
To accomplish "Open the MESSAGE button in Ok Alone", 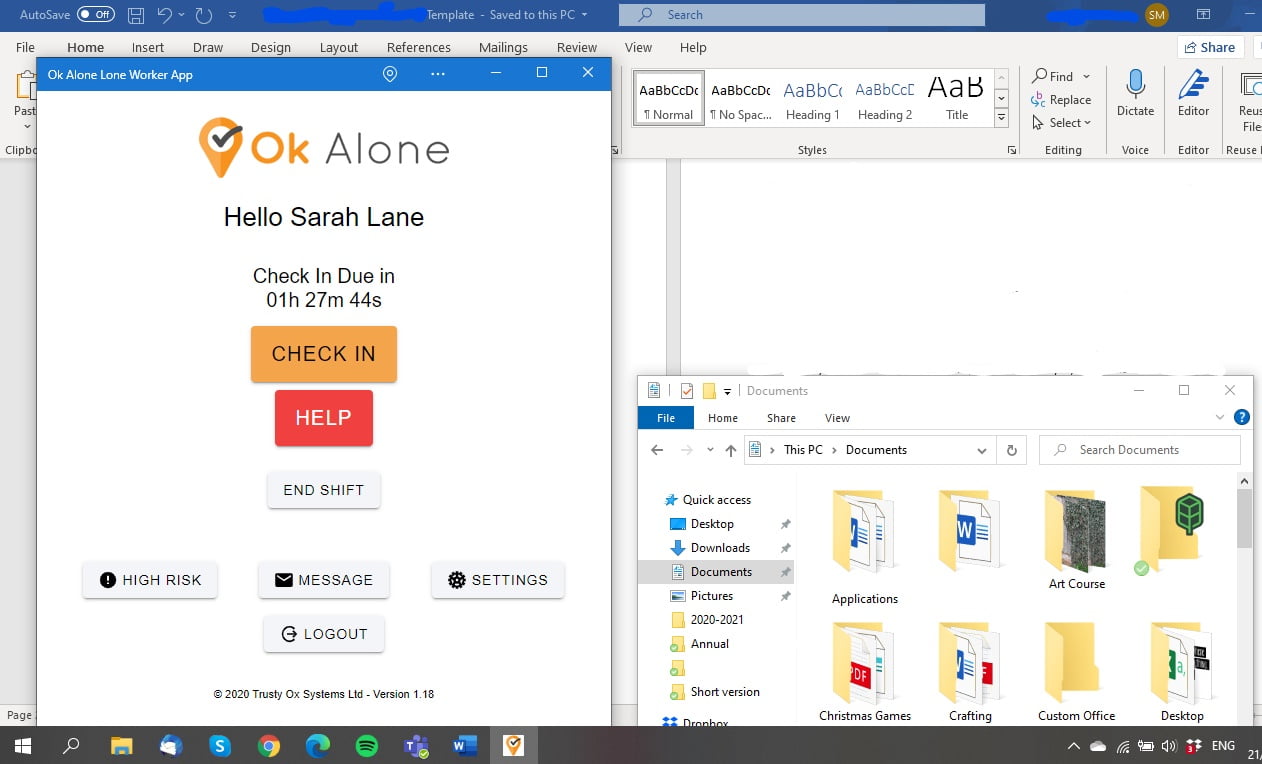I will (x=324, y=580).
